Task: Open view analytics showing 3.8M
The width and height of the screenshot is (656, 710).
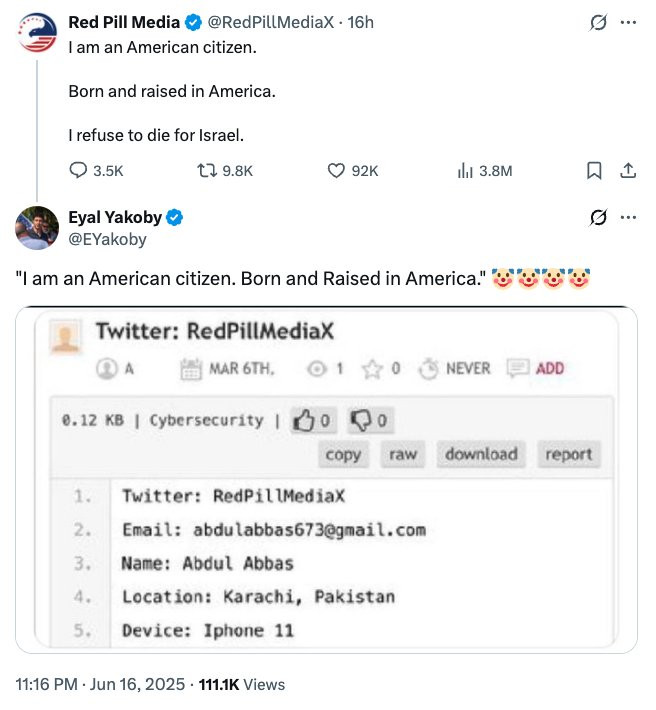Action: 464,171
